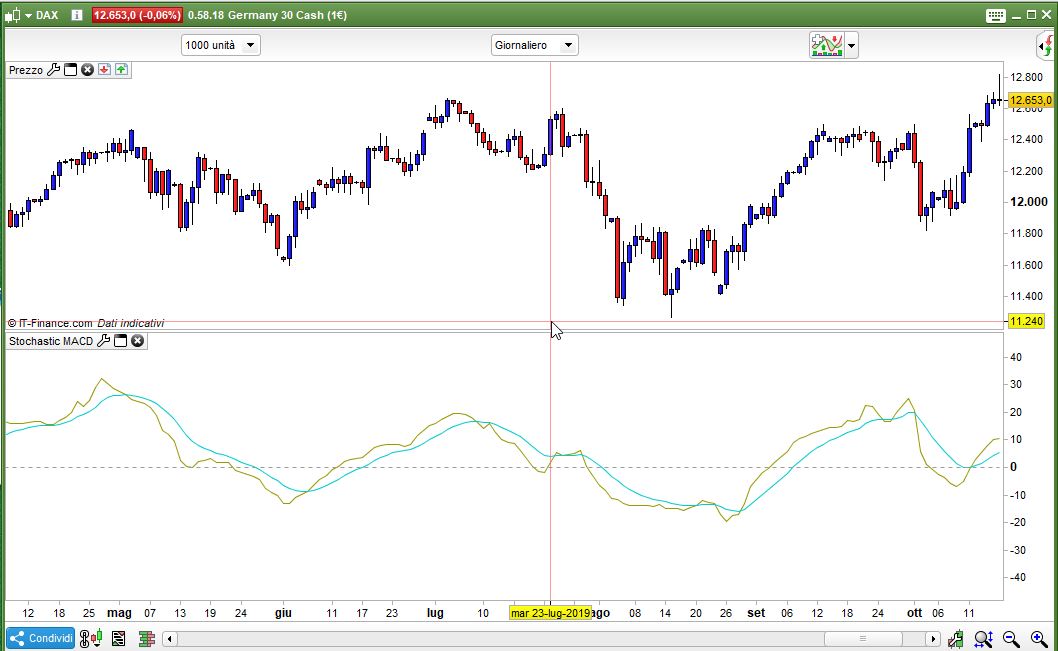The image size is (1058, 651).
Task: Zoom out with the minus magnifier
Action: click(1011, 638)
